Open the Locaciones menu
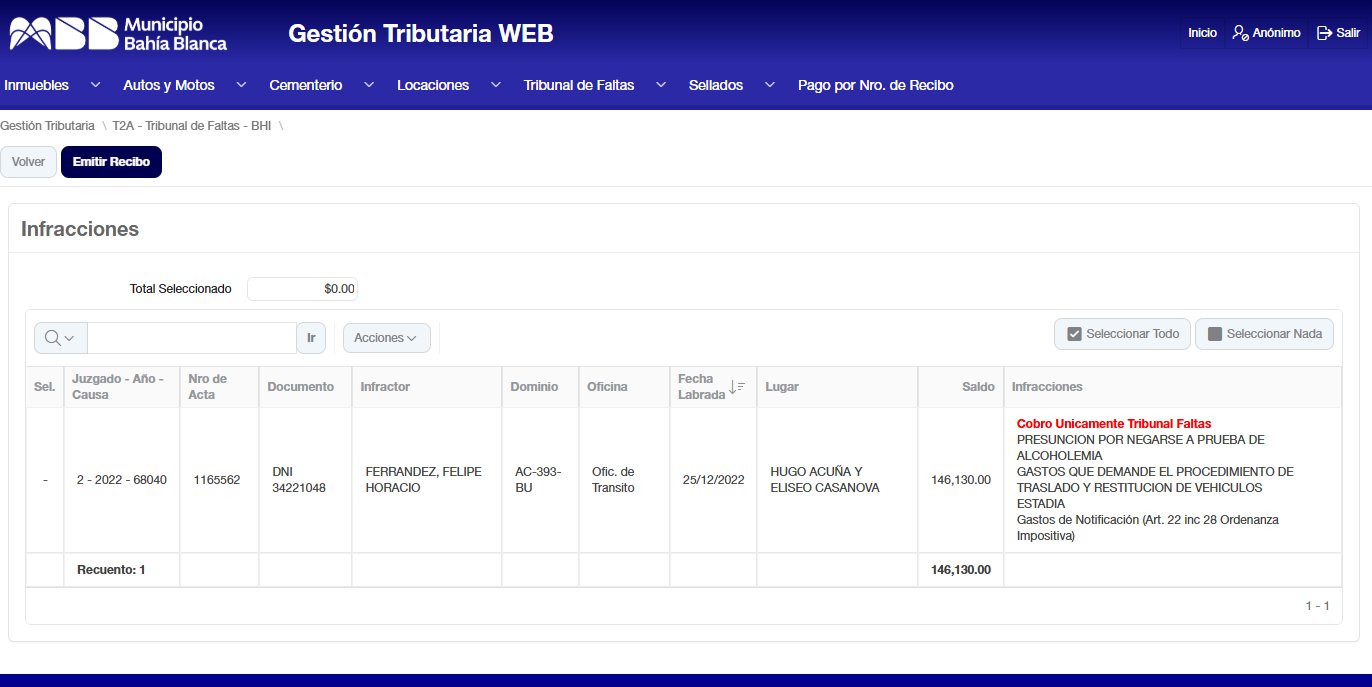1372x687 pixels. [x=433, y=85]
